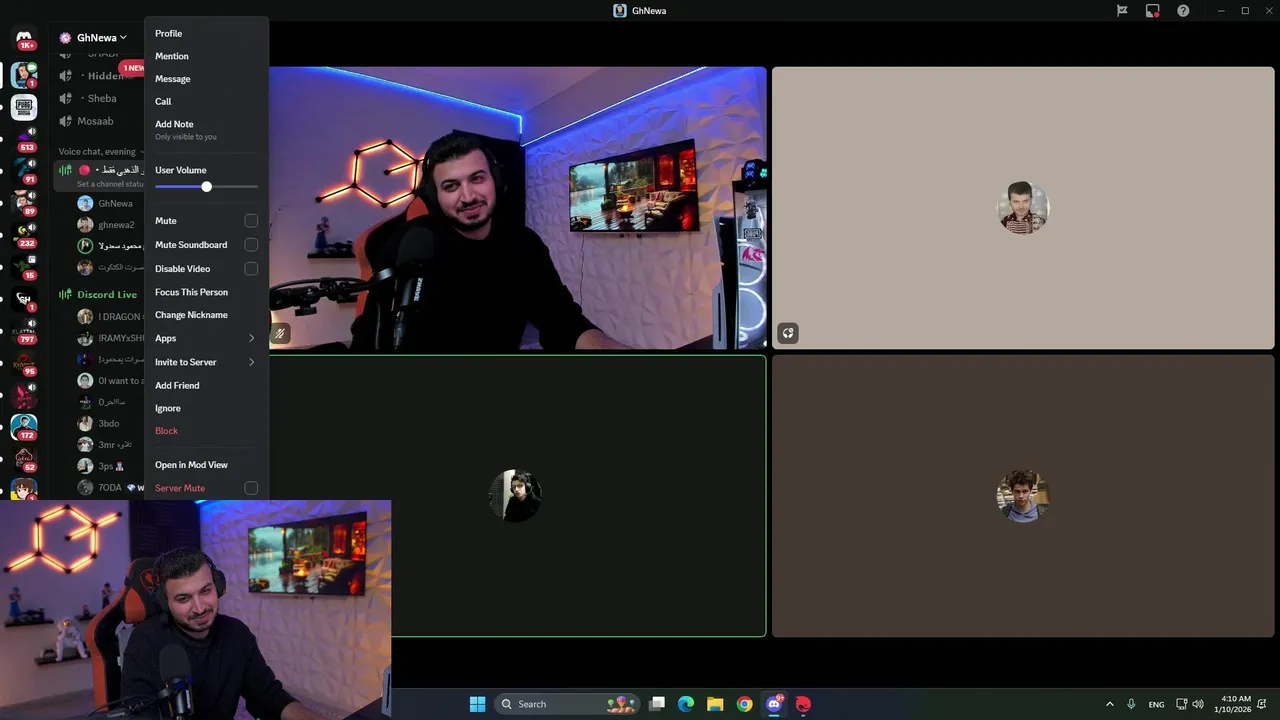Open the notification bell in system tray
Viewport: 1280px width, 720px height.
pyautogui.click(x=1262, y=704)
